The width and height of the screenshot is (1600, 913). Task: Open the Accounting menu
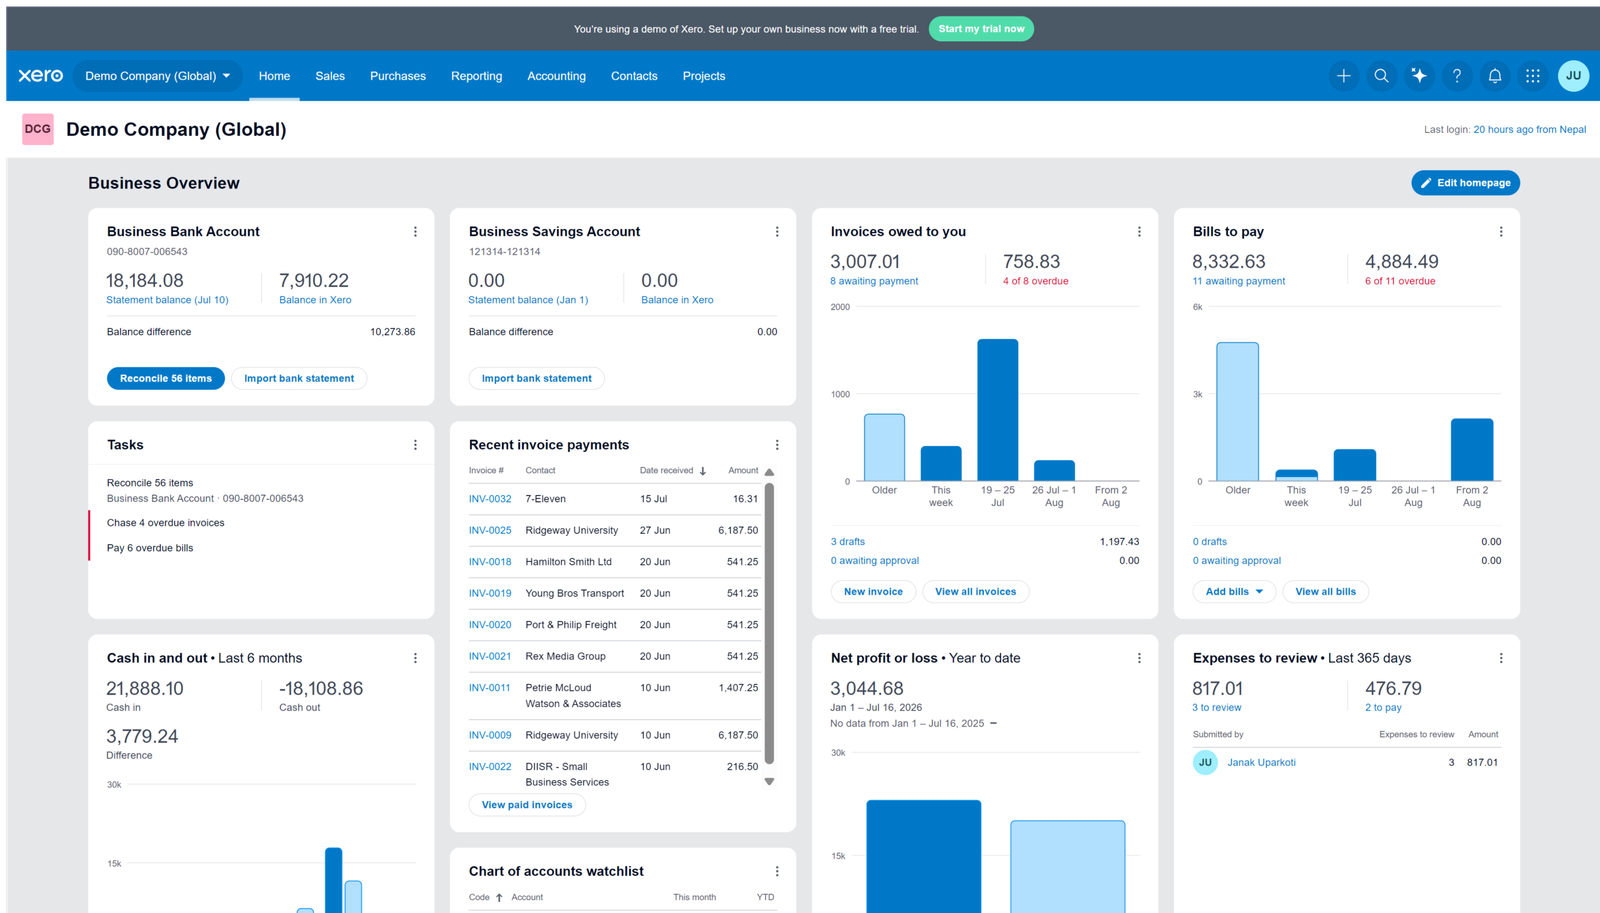[x=556, y=76]
